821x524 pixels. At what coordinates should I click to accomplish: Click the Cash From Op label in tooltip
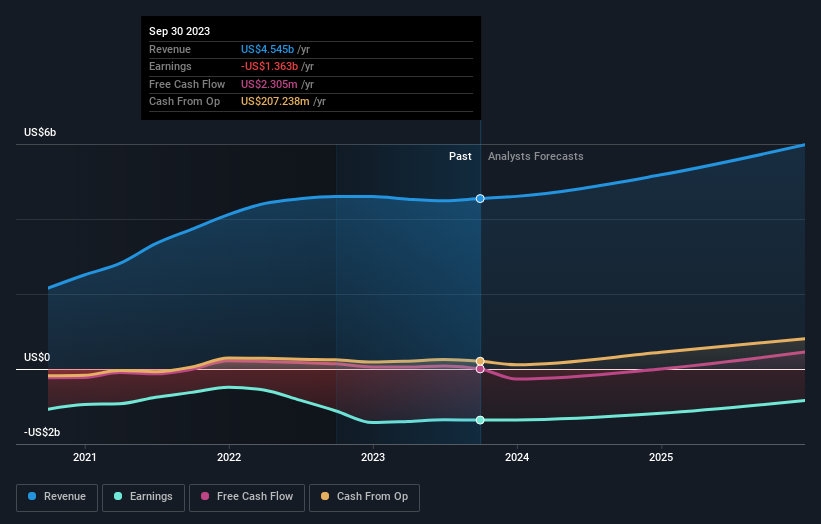click(184, 102)
